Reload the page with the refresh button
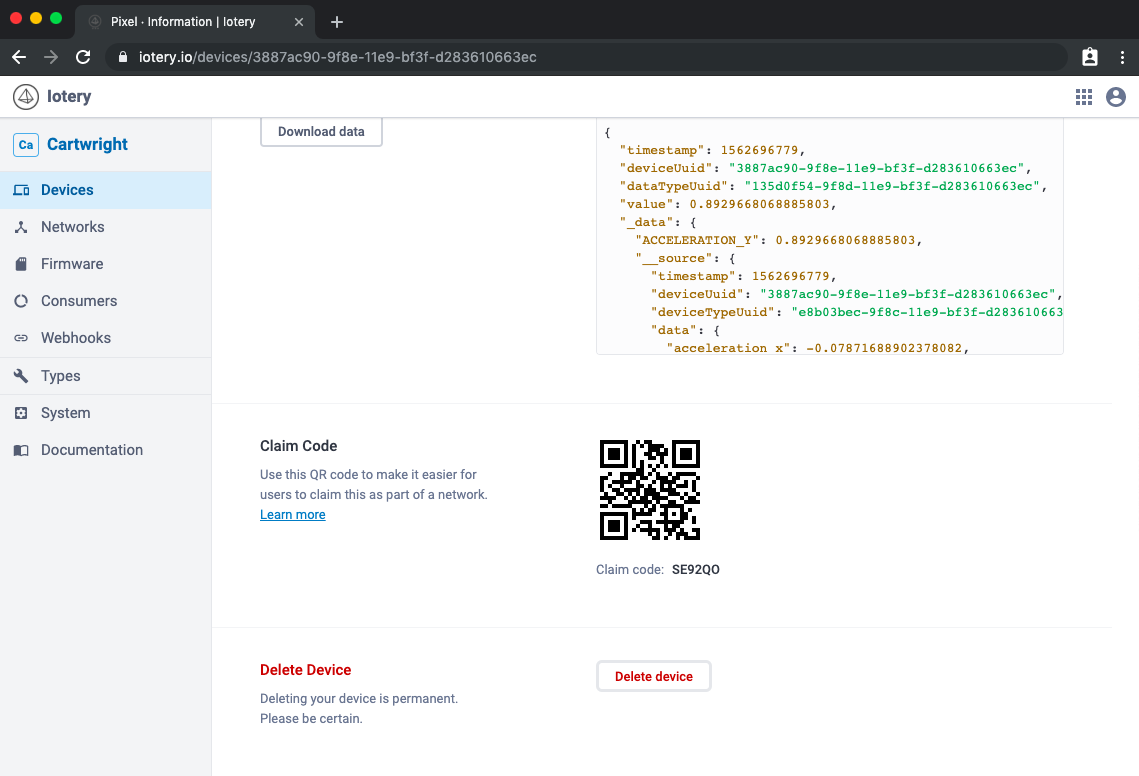Viewport: 1139px width, 776px height. [83, 57]
